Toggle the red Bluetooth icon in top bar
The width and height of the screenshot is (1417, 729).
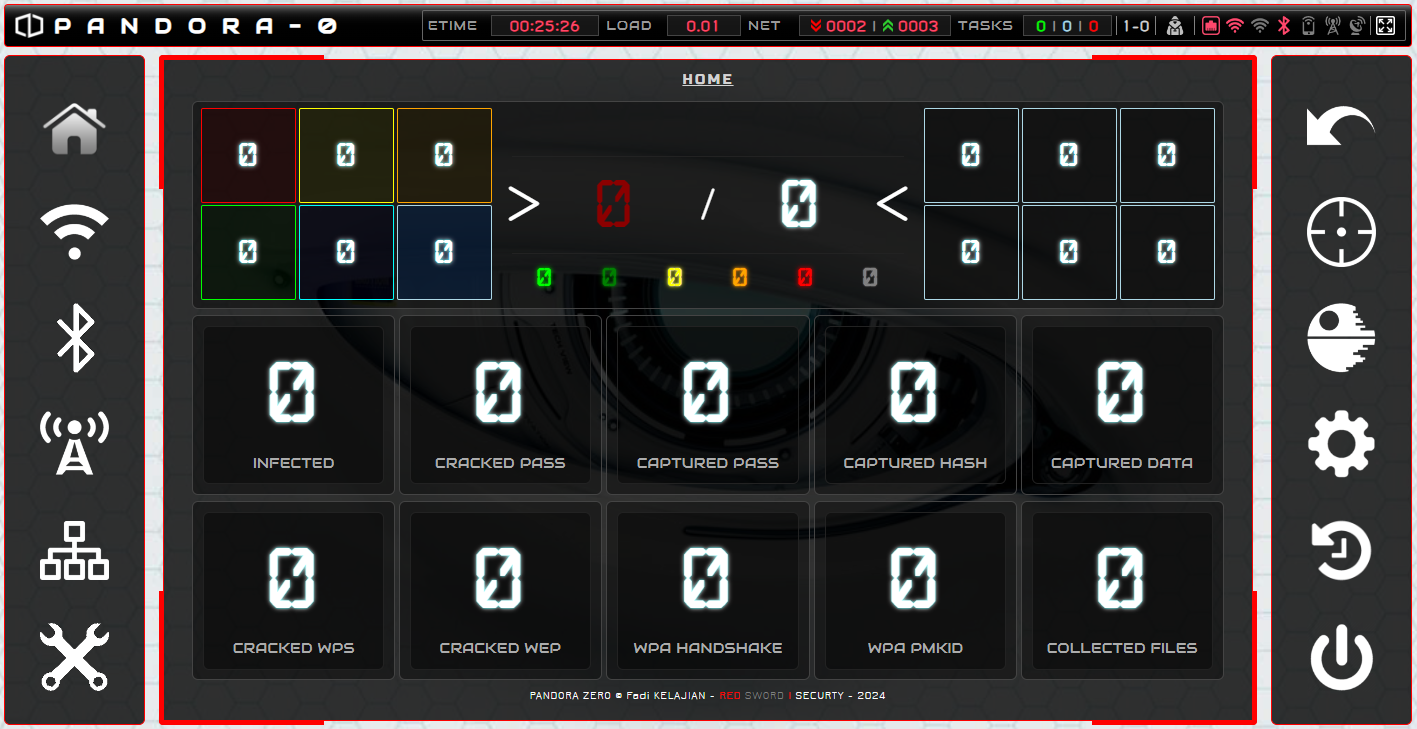pos(1285,26)
